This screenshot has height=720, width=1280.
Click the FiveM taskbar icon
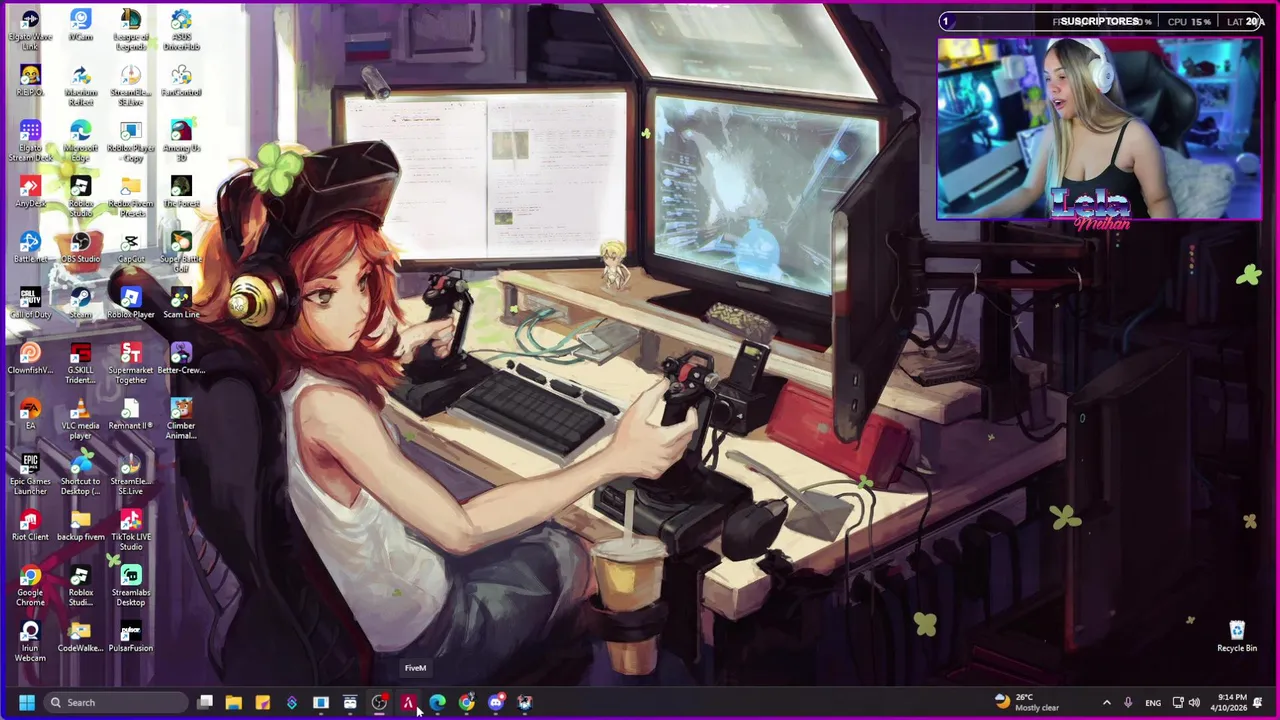[x=408, y=702]
